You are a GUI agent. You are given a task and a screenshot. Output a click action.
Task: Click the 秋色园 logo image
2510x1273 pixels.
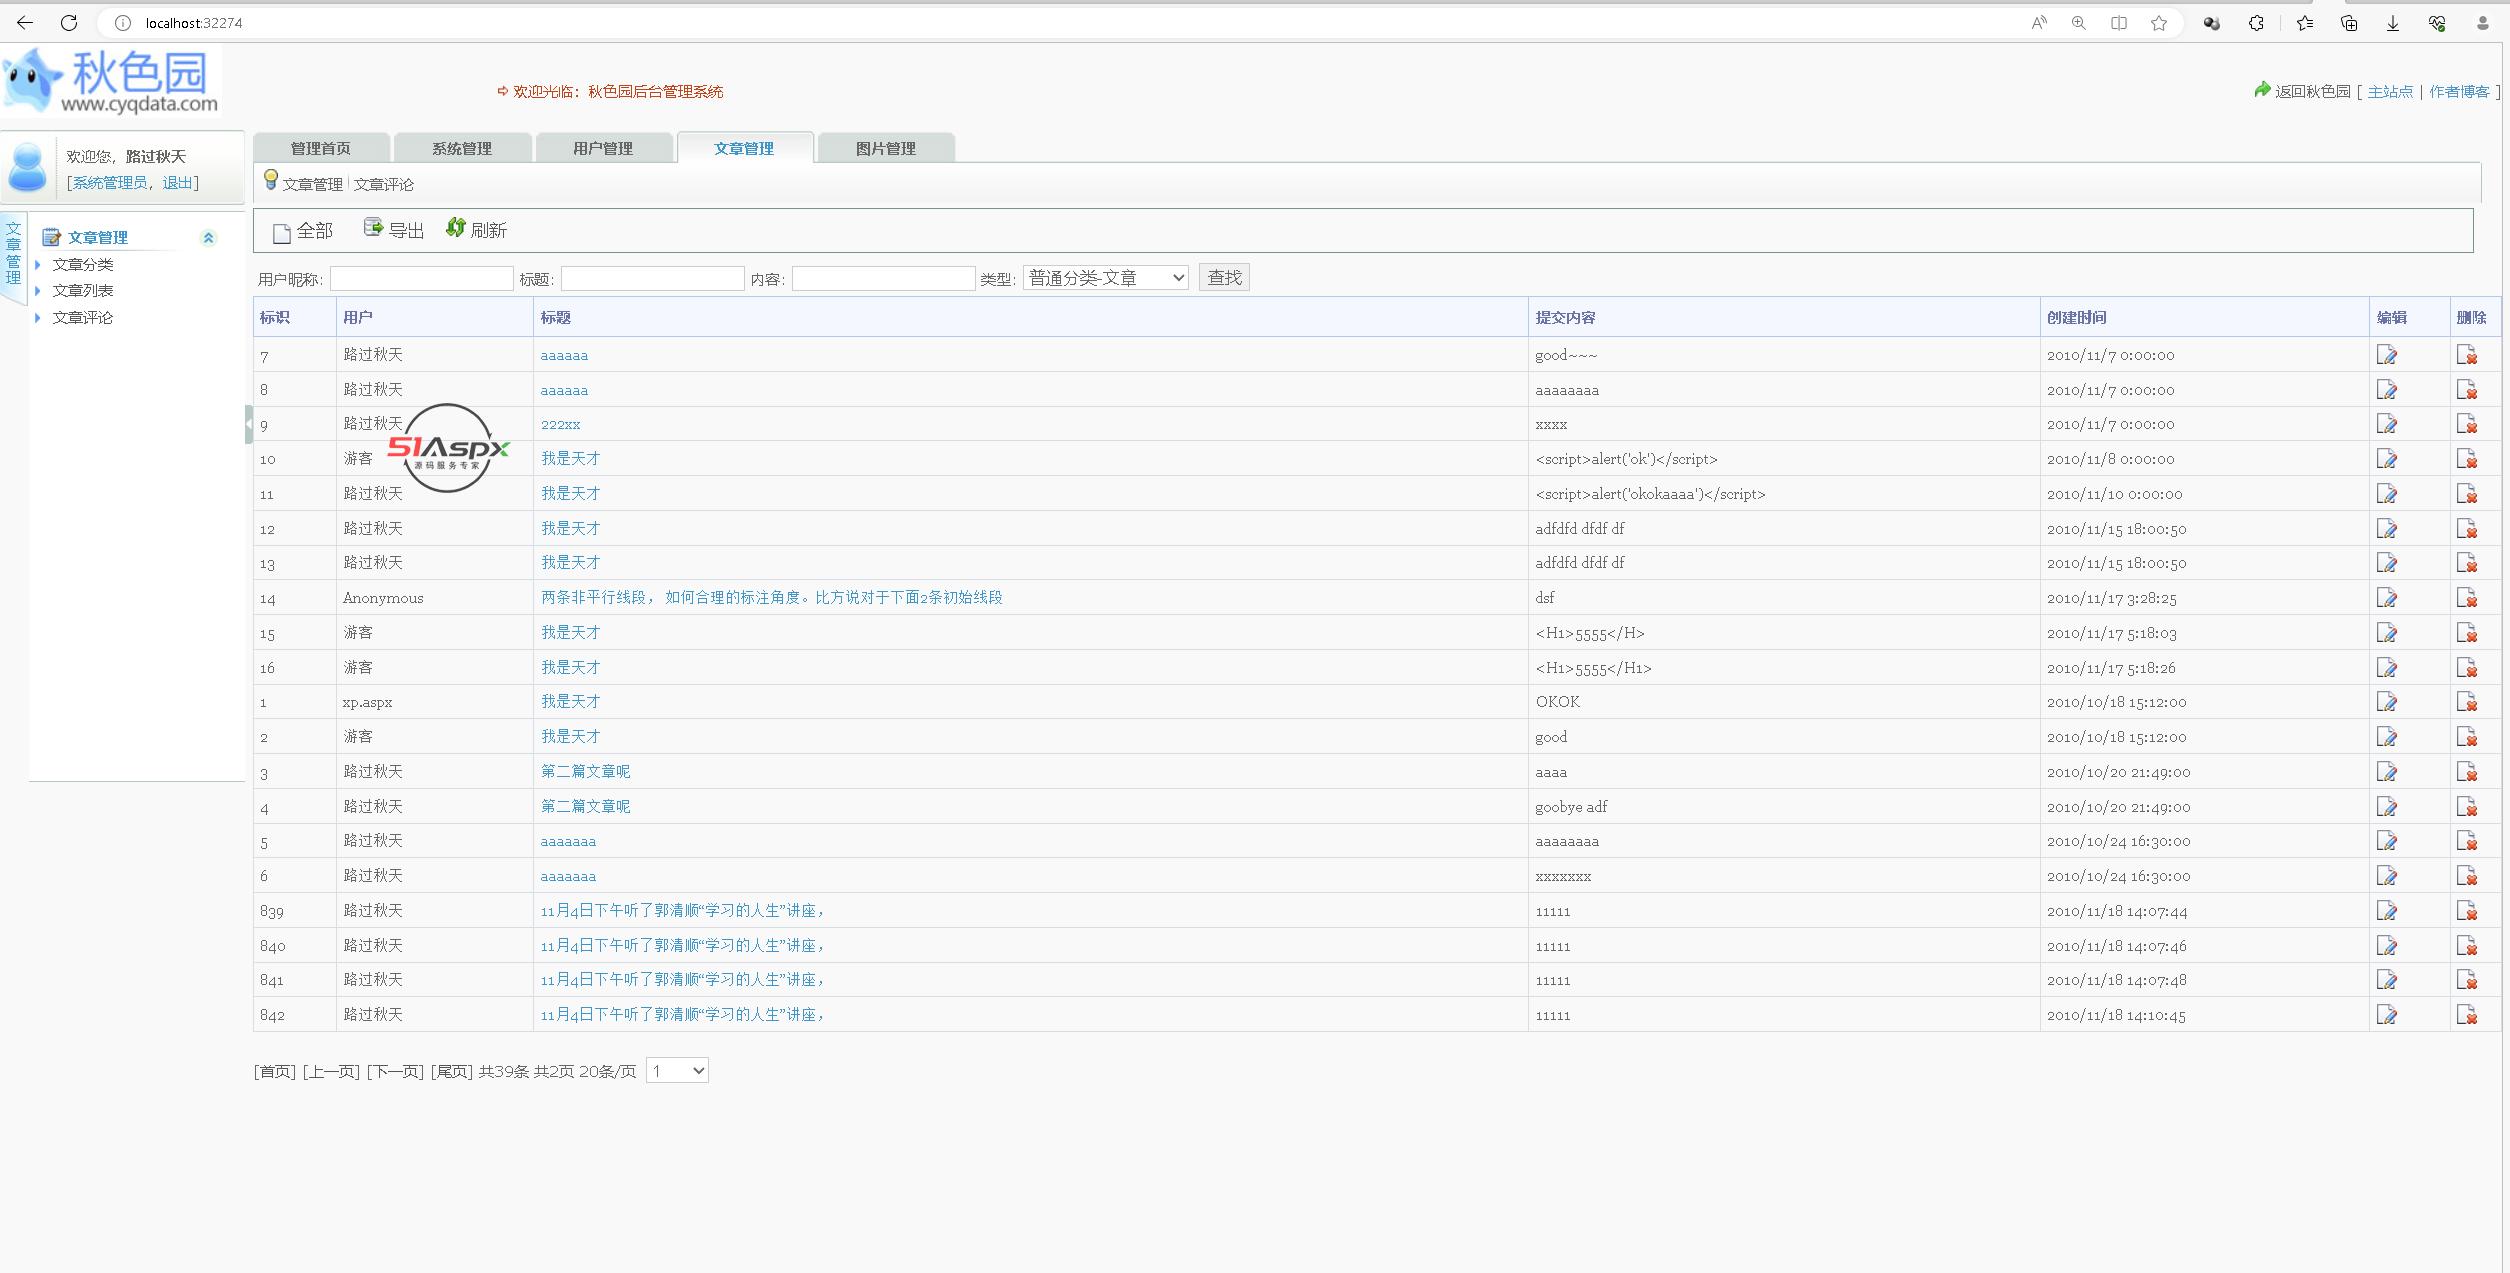pyautogui.click(x=111, y=81)
